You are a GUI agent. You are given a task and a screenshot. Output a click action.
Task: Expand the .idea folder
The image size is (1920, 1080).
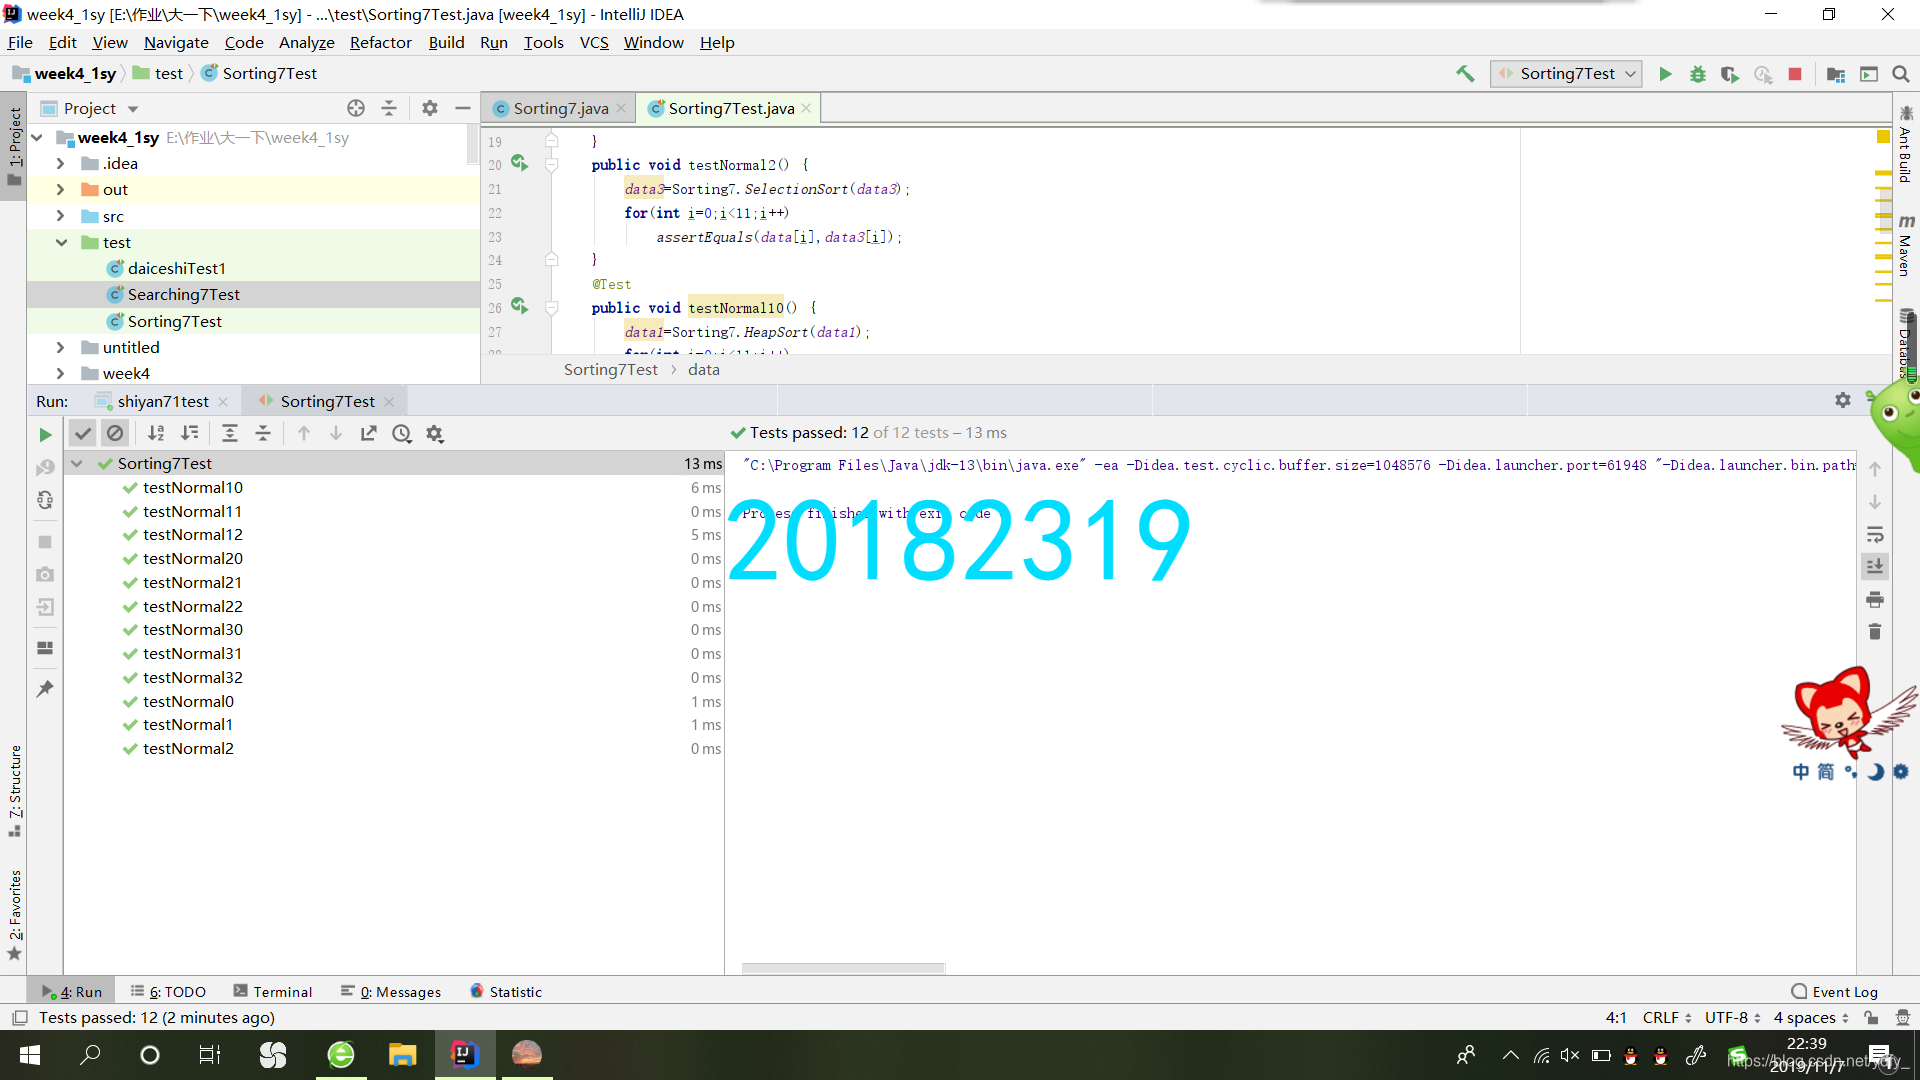pyautogui.click(x=60, y=163)
